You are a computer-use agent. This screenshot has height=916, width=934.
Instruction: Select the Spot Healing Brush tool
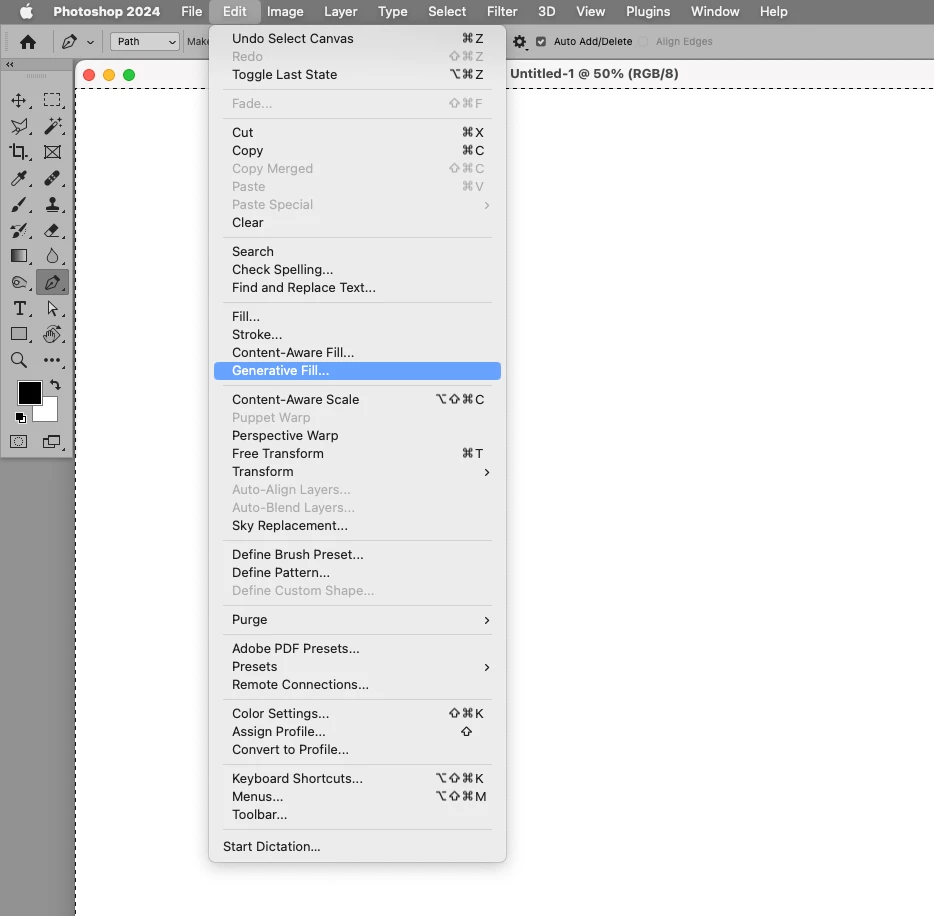coord(52,178)
